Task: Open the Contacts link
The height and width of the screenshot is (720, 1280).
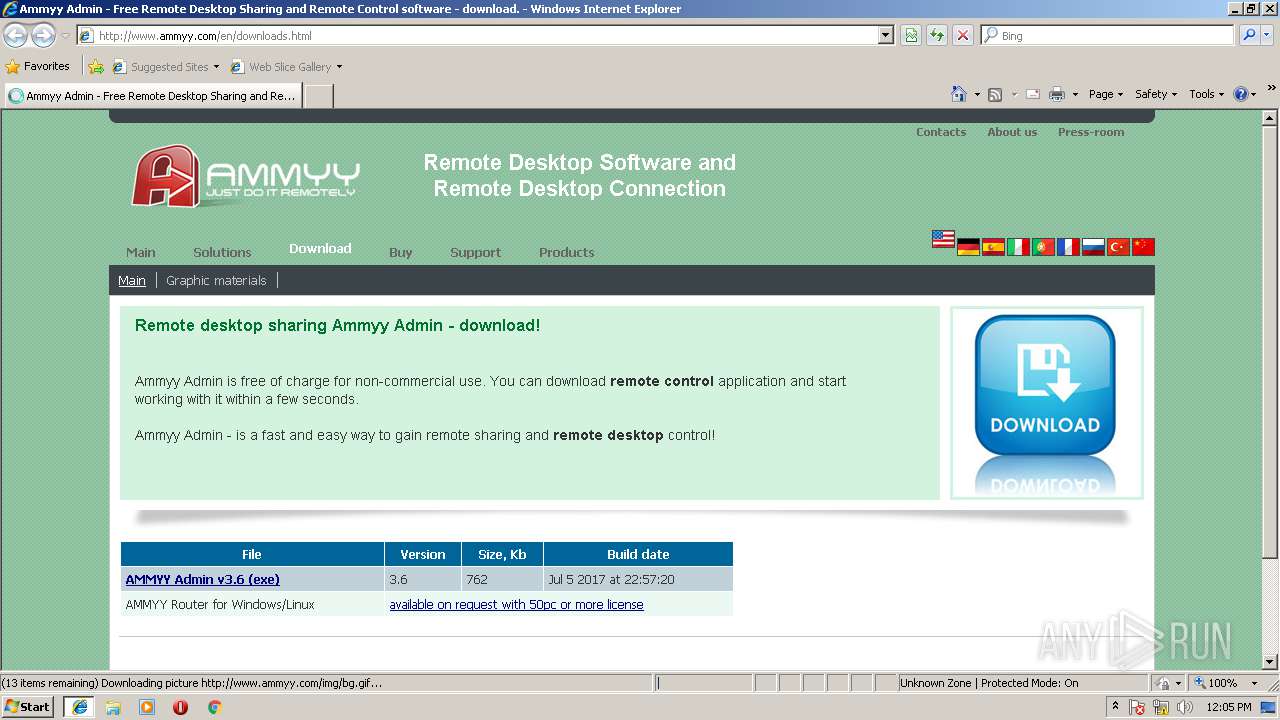Action: [x=941, y=132]
